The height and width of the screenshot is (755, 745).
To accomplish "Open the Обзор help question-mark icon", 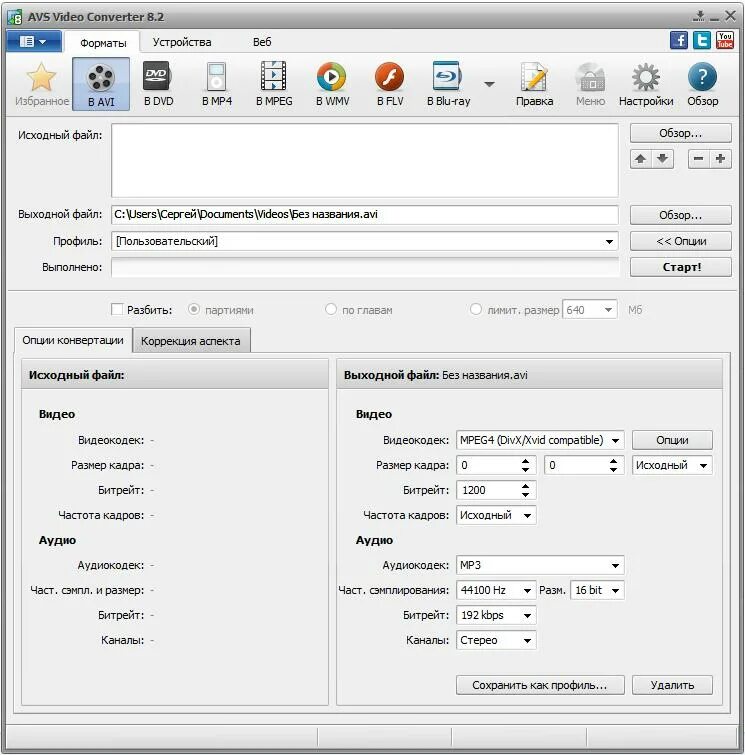I will tap(703, 84).
